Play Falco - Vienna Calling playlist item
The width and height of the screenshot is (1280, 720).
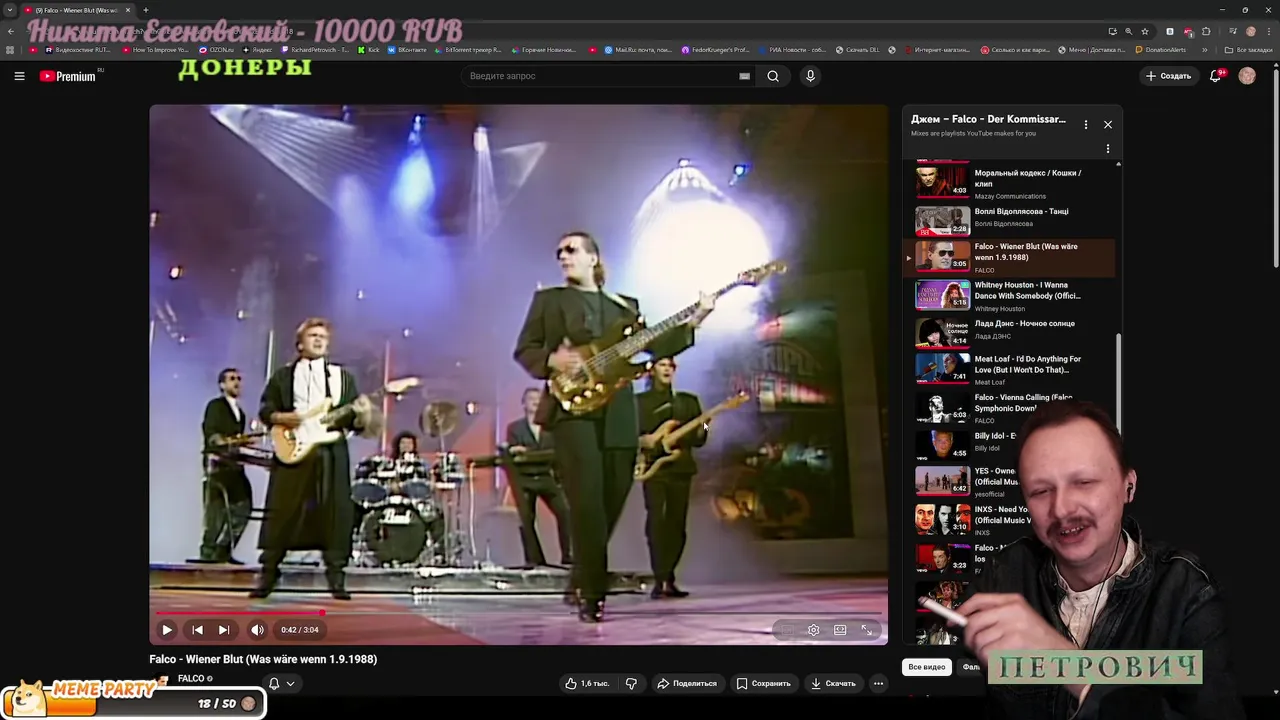tap(1010, 408)
